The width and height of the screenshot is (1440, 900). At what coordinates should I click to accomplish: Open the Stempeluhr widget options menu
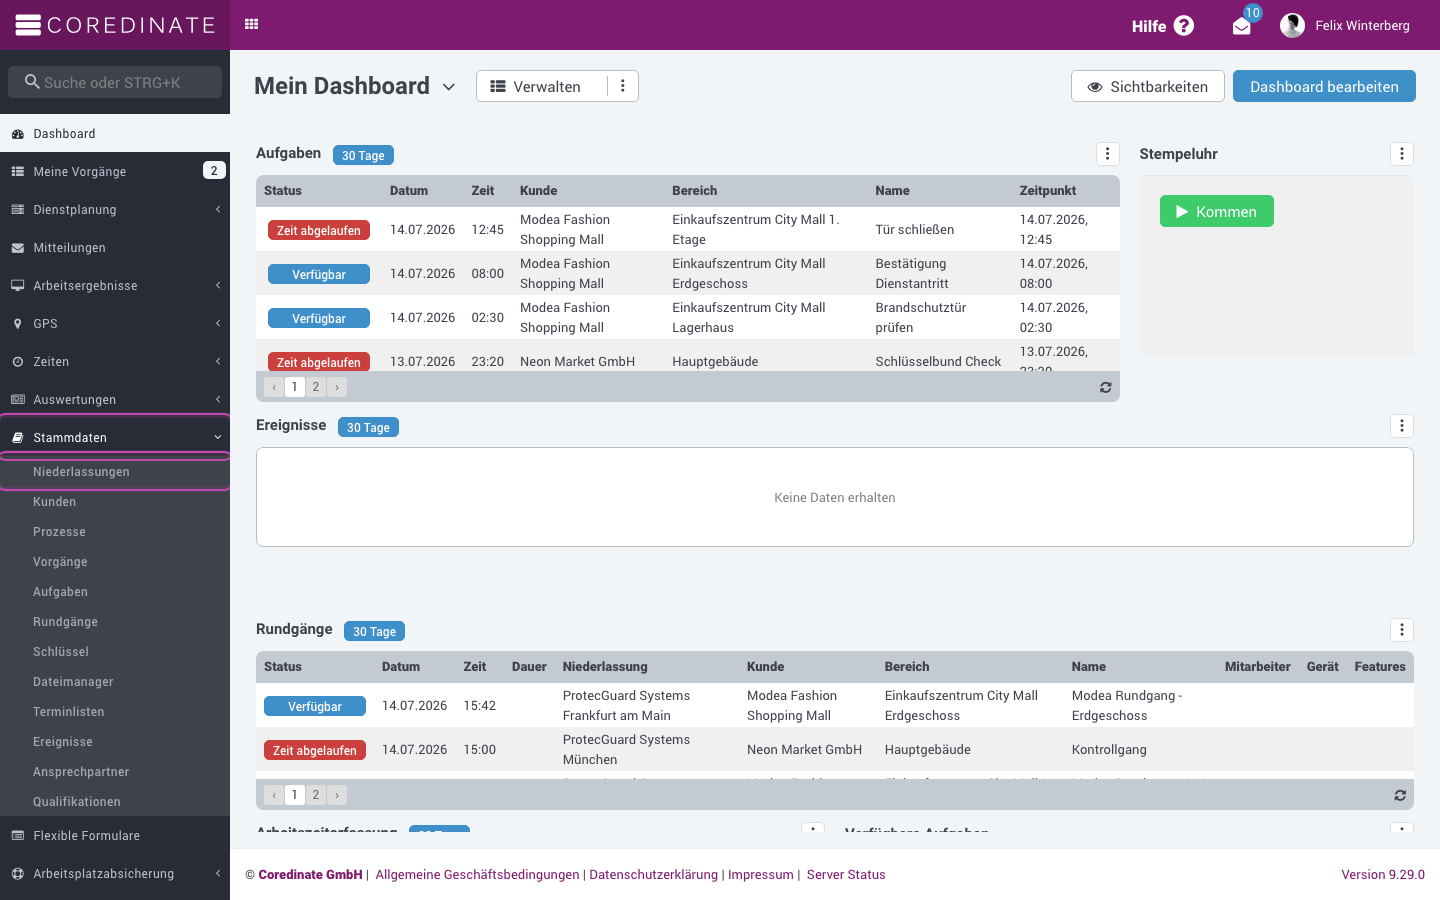[x=1402, y=154]
